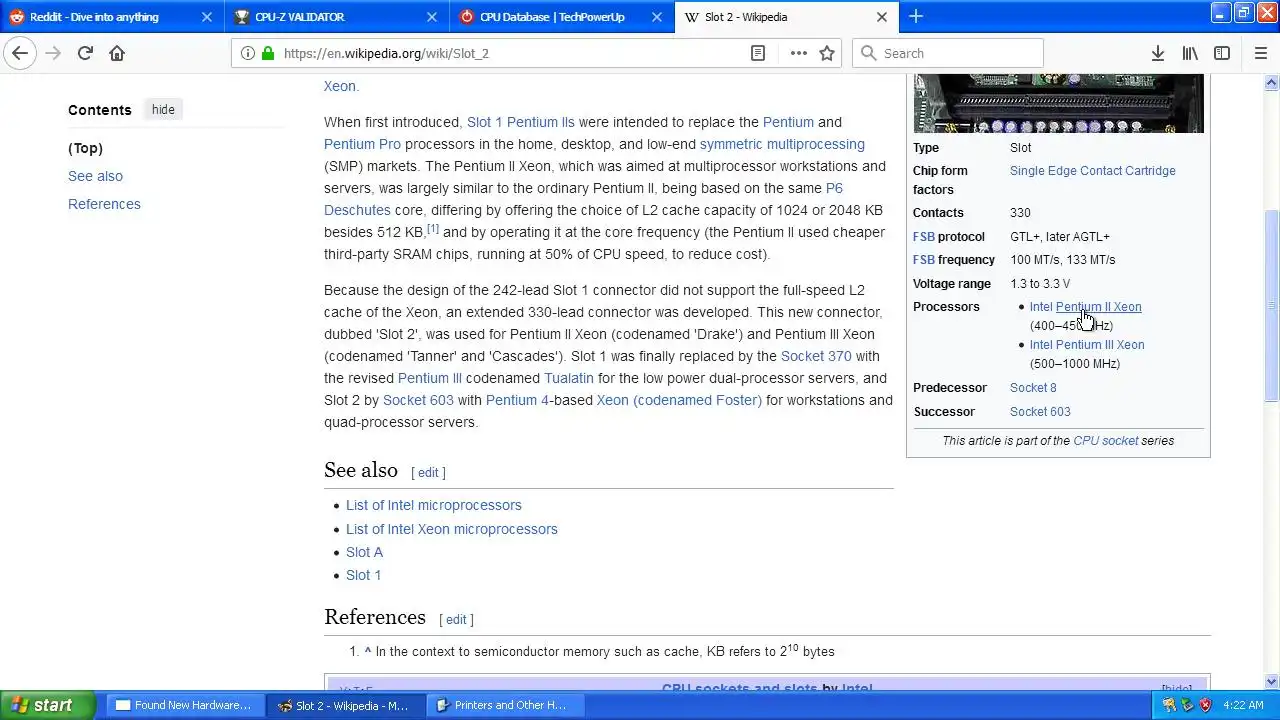Open predecessor Socket 8 link
This screenshot has width=1280, height=720.
(x=1033, y=388)
